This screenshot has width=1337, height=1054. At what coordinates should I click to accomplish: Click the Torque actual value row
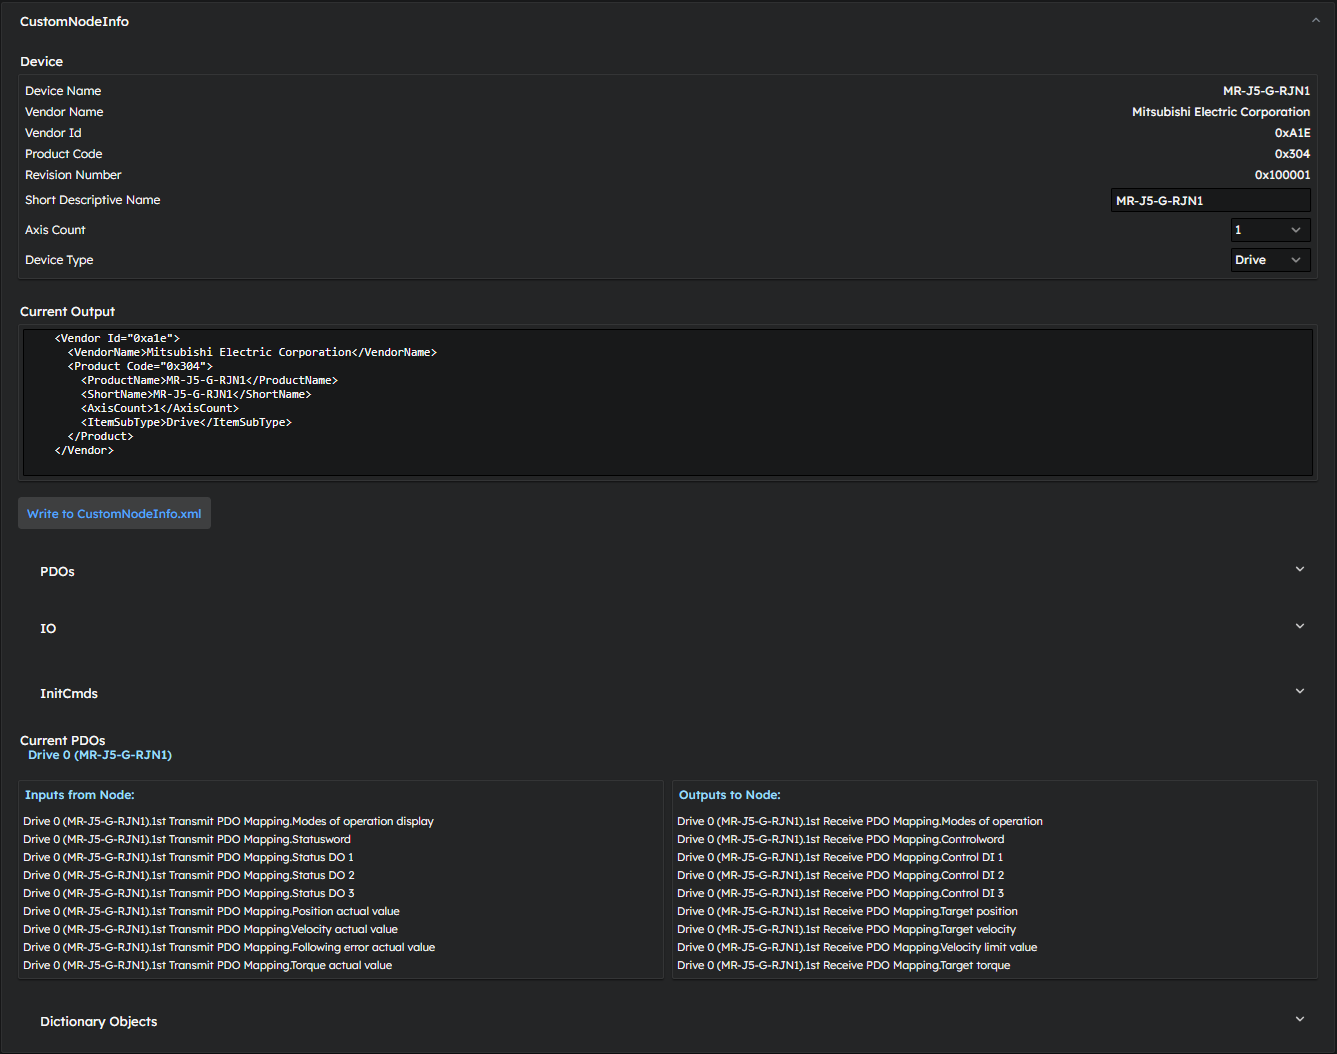[207, 965]
